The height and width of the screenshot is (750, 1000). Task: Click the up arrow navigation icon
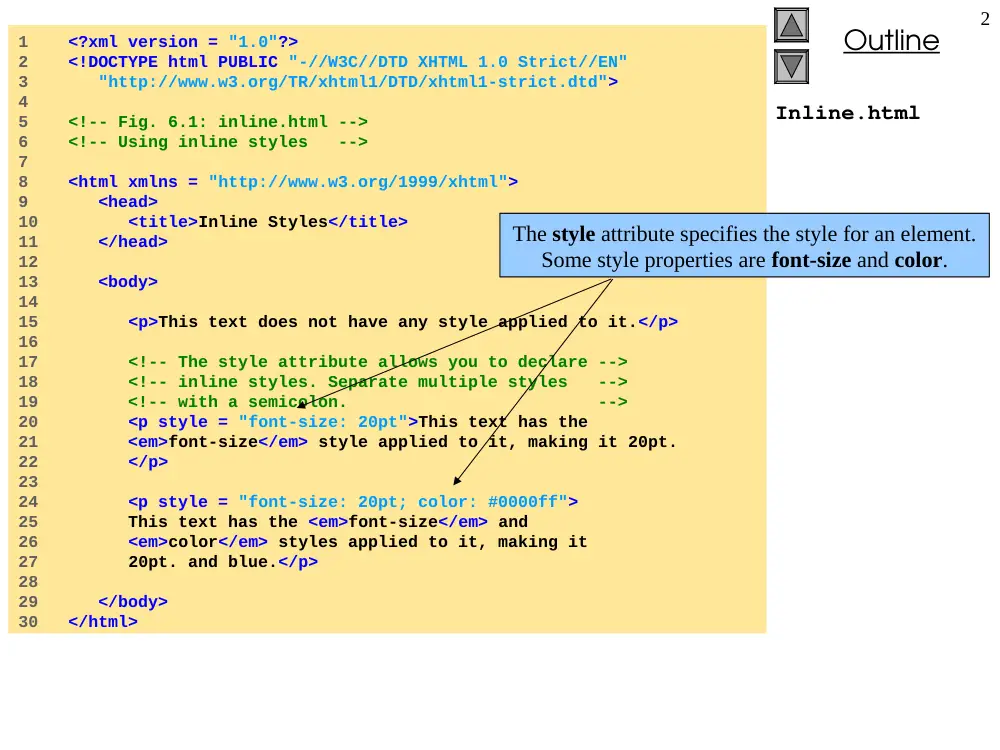tap(791, 25)
